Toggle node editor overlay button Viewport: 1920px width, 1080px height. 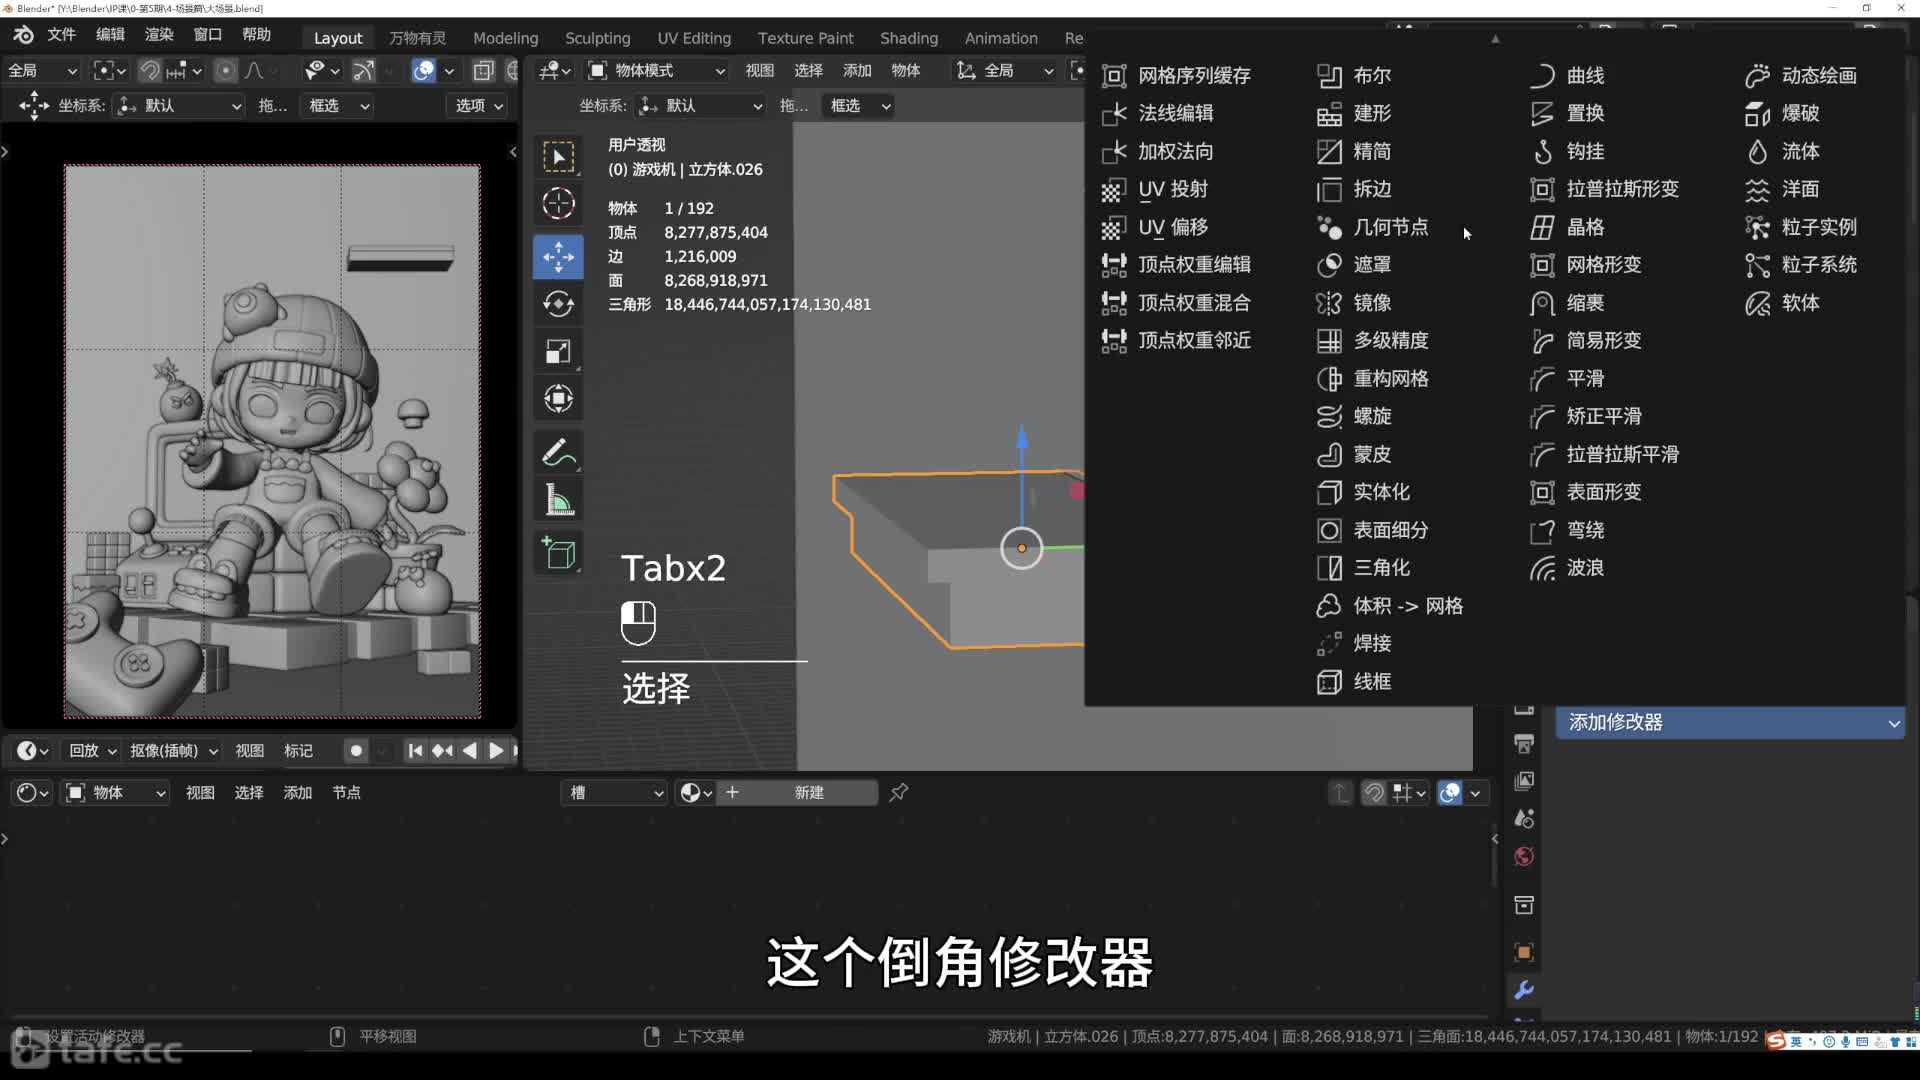1449,793
